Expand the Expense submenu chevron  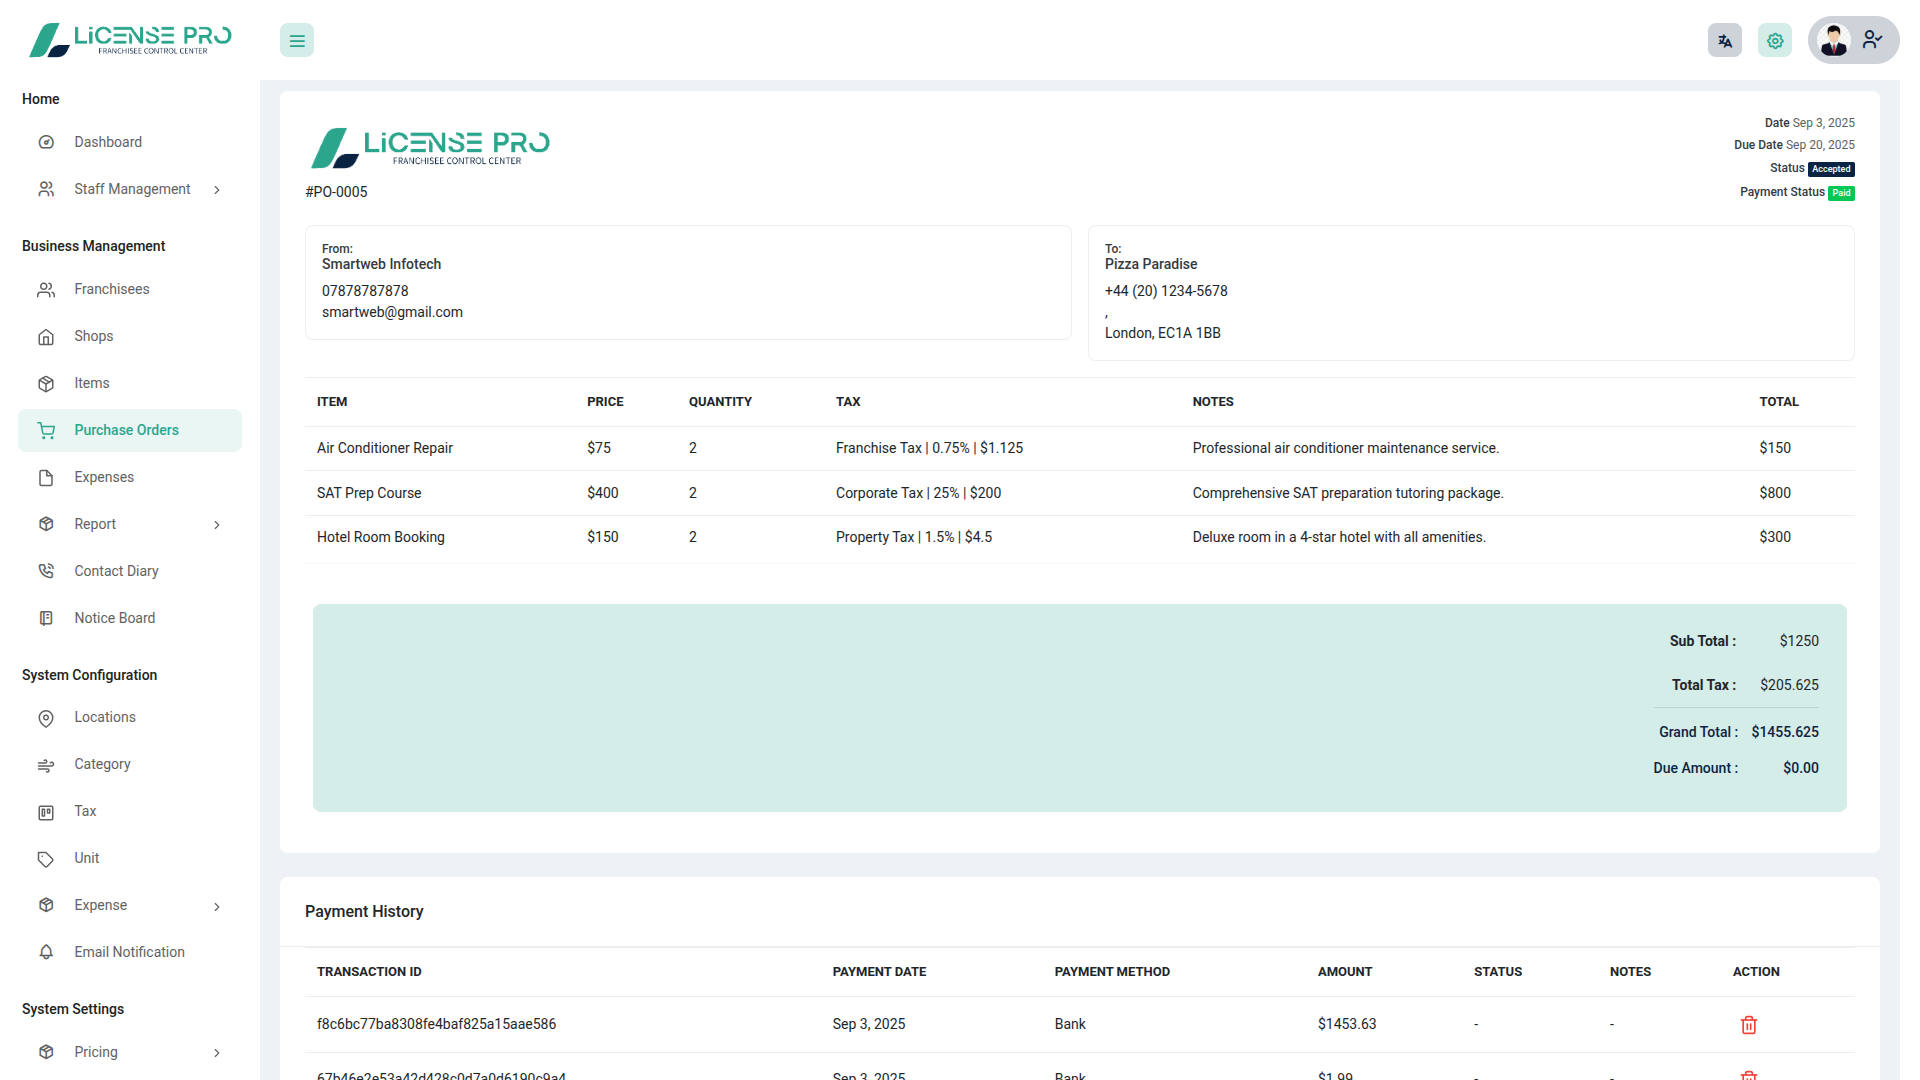click(x=217, y=907)
